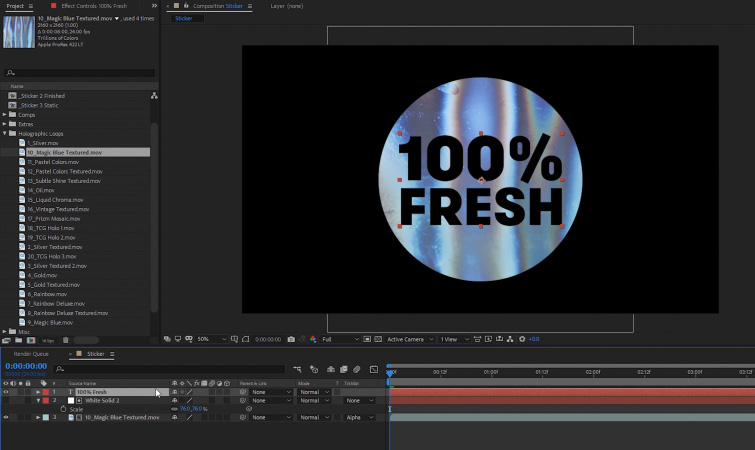The width and height of the screenshot is (755, 450).
Task: Toggle quality switch on 100% Fresh layer
Action: pos(189,392)
